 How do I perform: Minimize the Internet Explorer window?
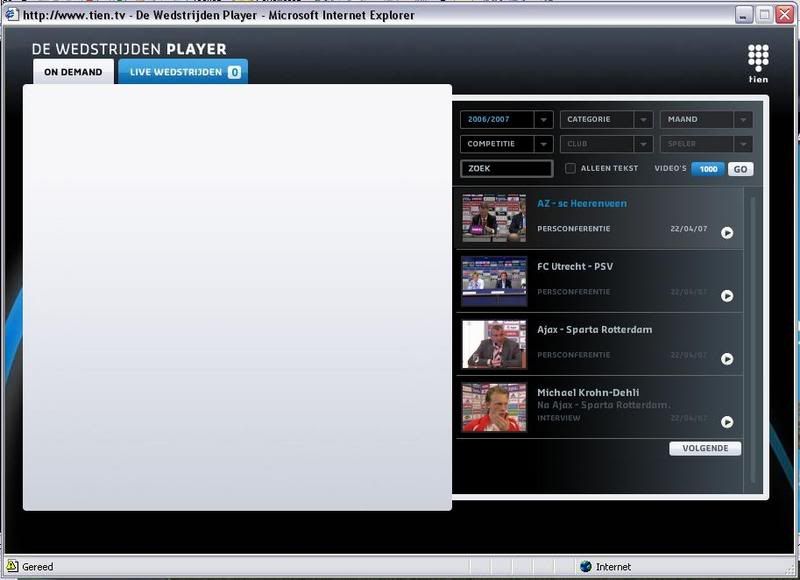pyautogui.click(x=744, y=15)
